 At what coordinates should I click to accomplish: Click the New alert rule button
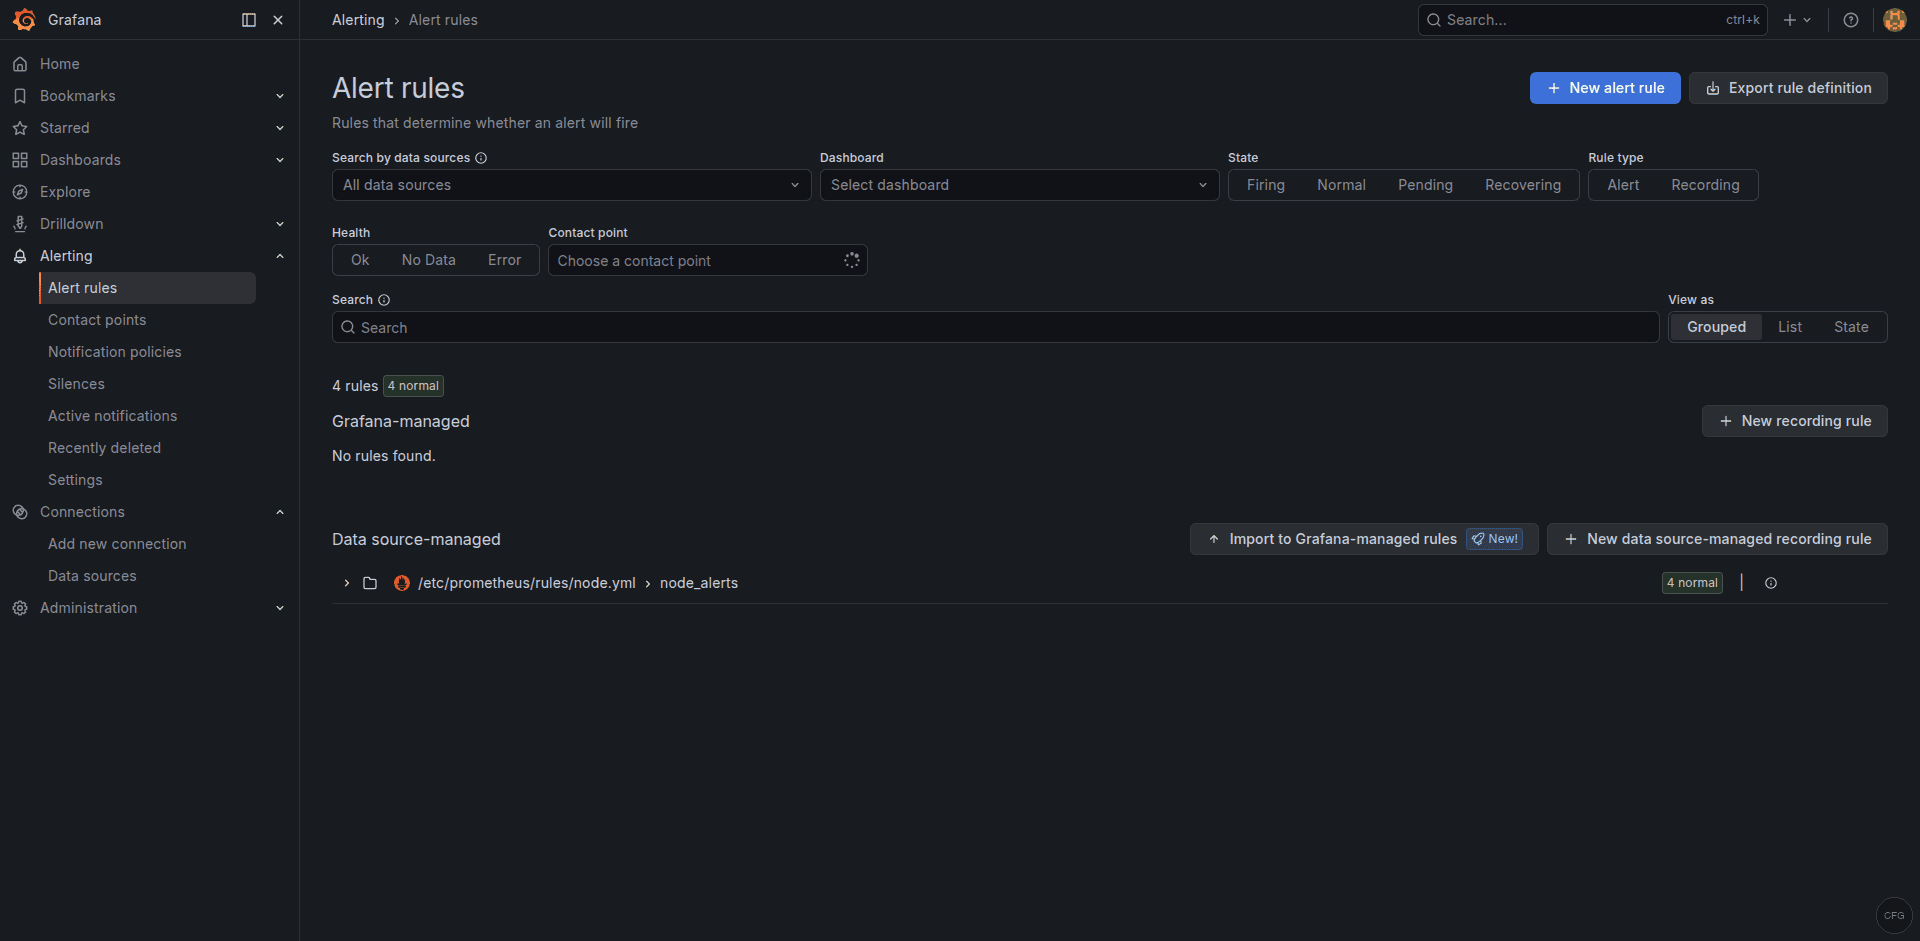(x=1604, y=88)
